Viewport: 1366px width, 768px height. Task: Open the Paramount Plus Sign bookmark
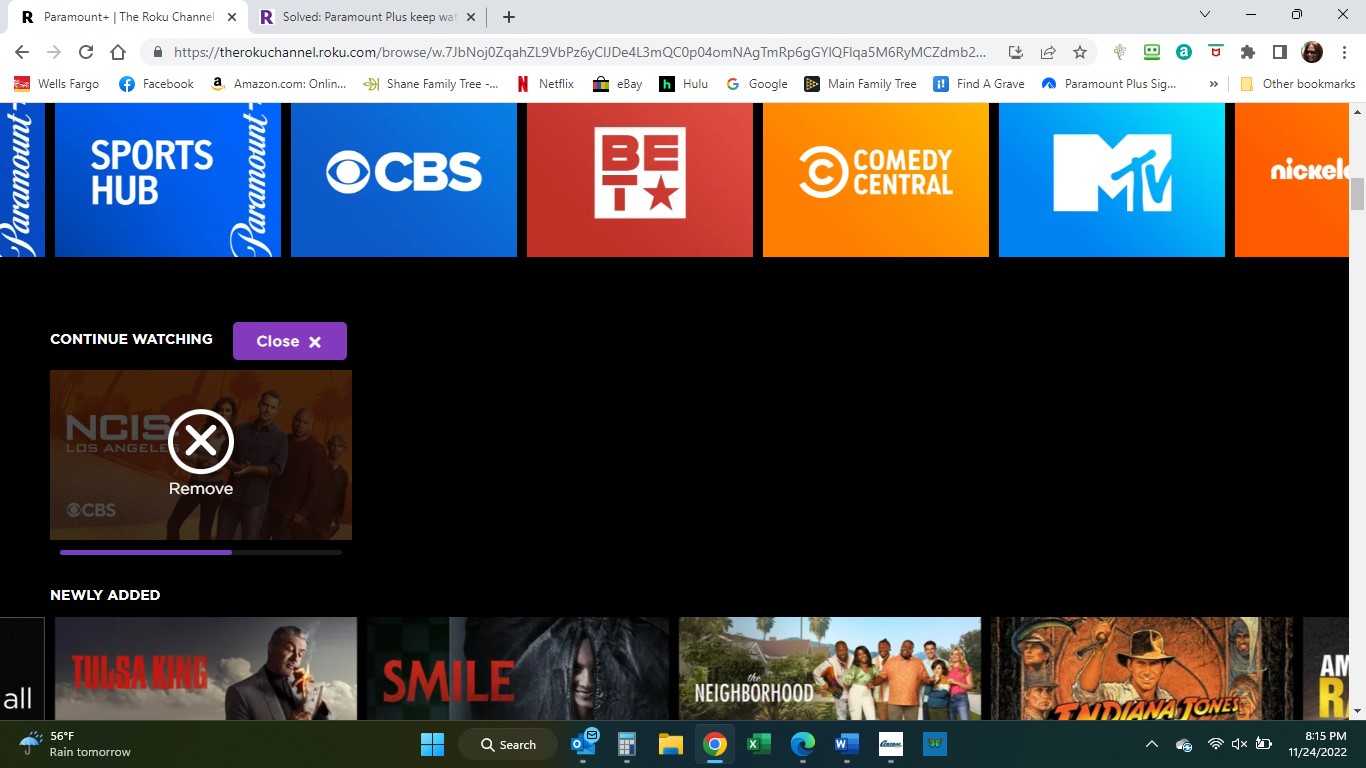click(1109, 84)
